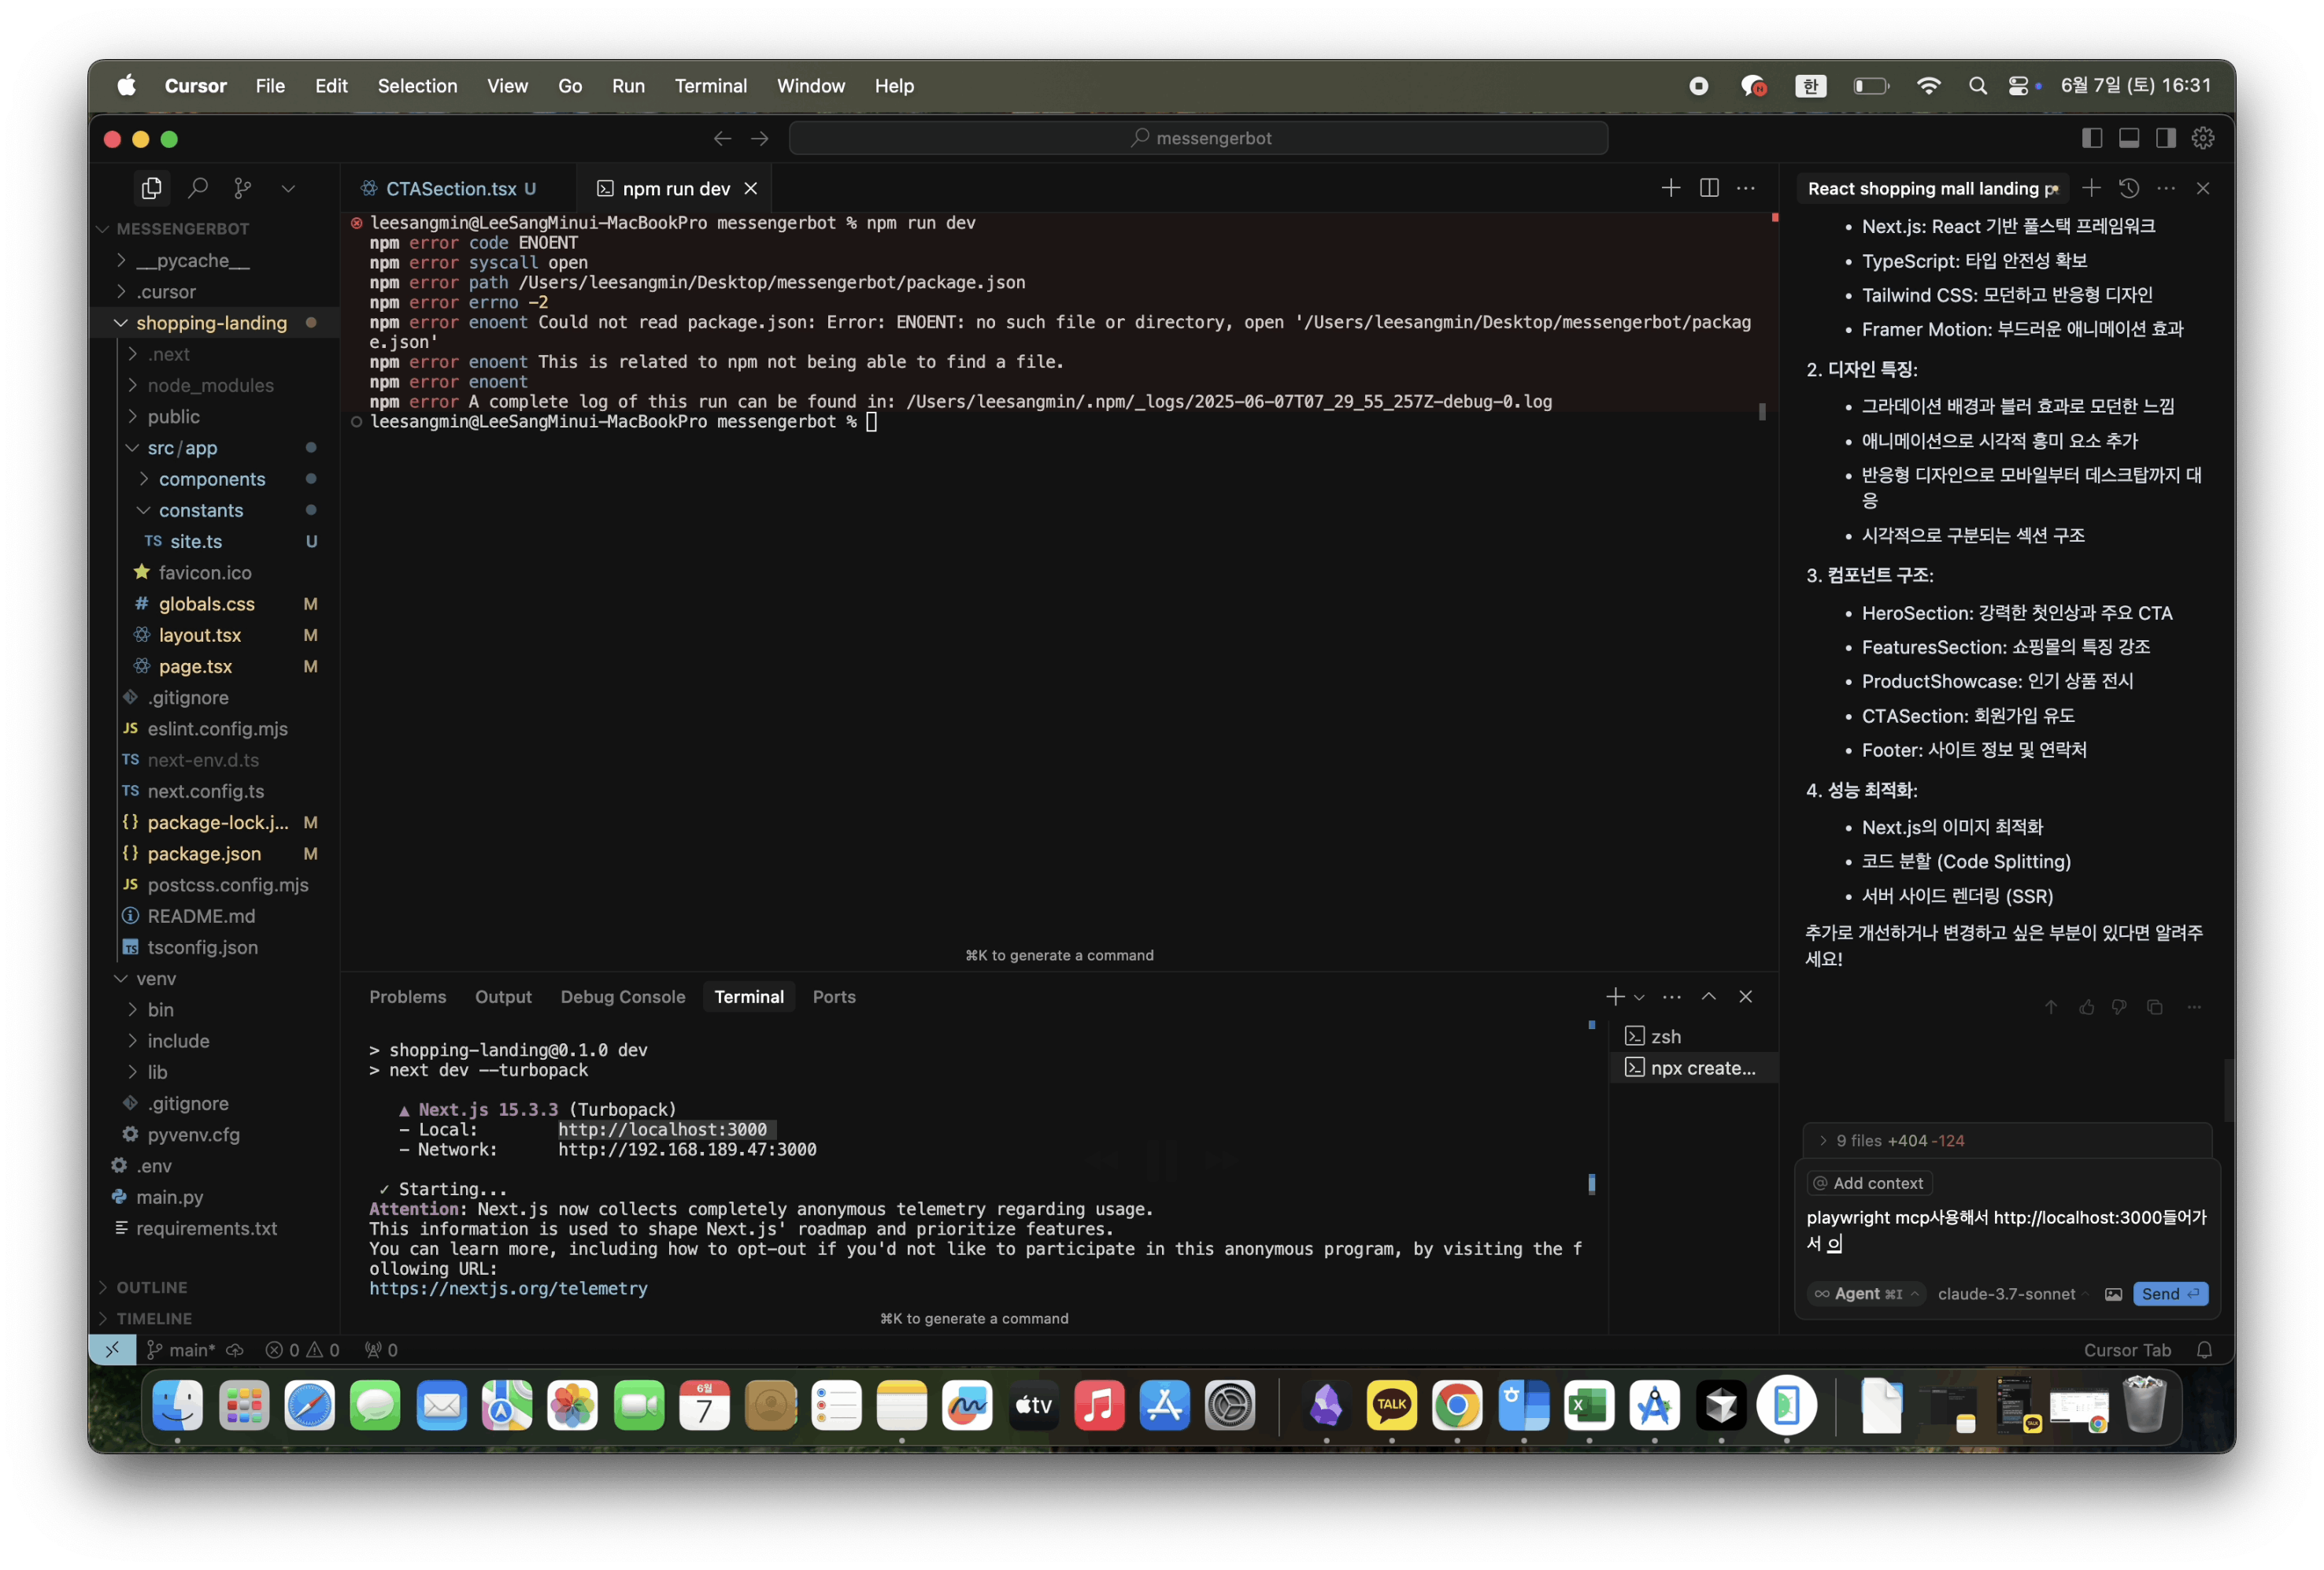This screenshot has height=1570, width=2324.
Task: Open Microsoft Excel from the Dock
Action: [x=1588, y=1406]
